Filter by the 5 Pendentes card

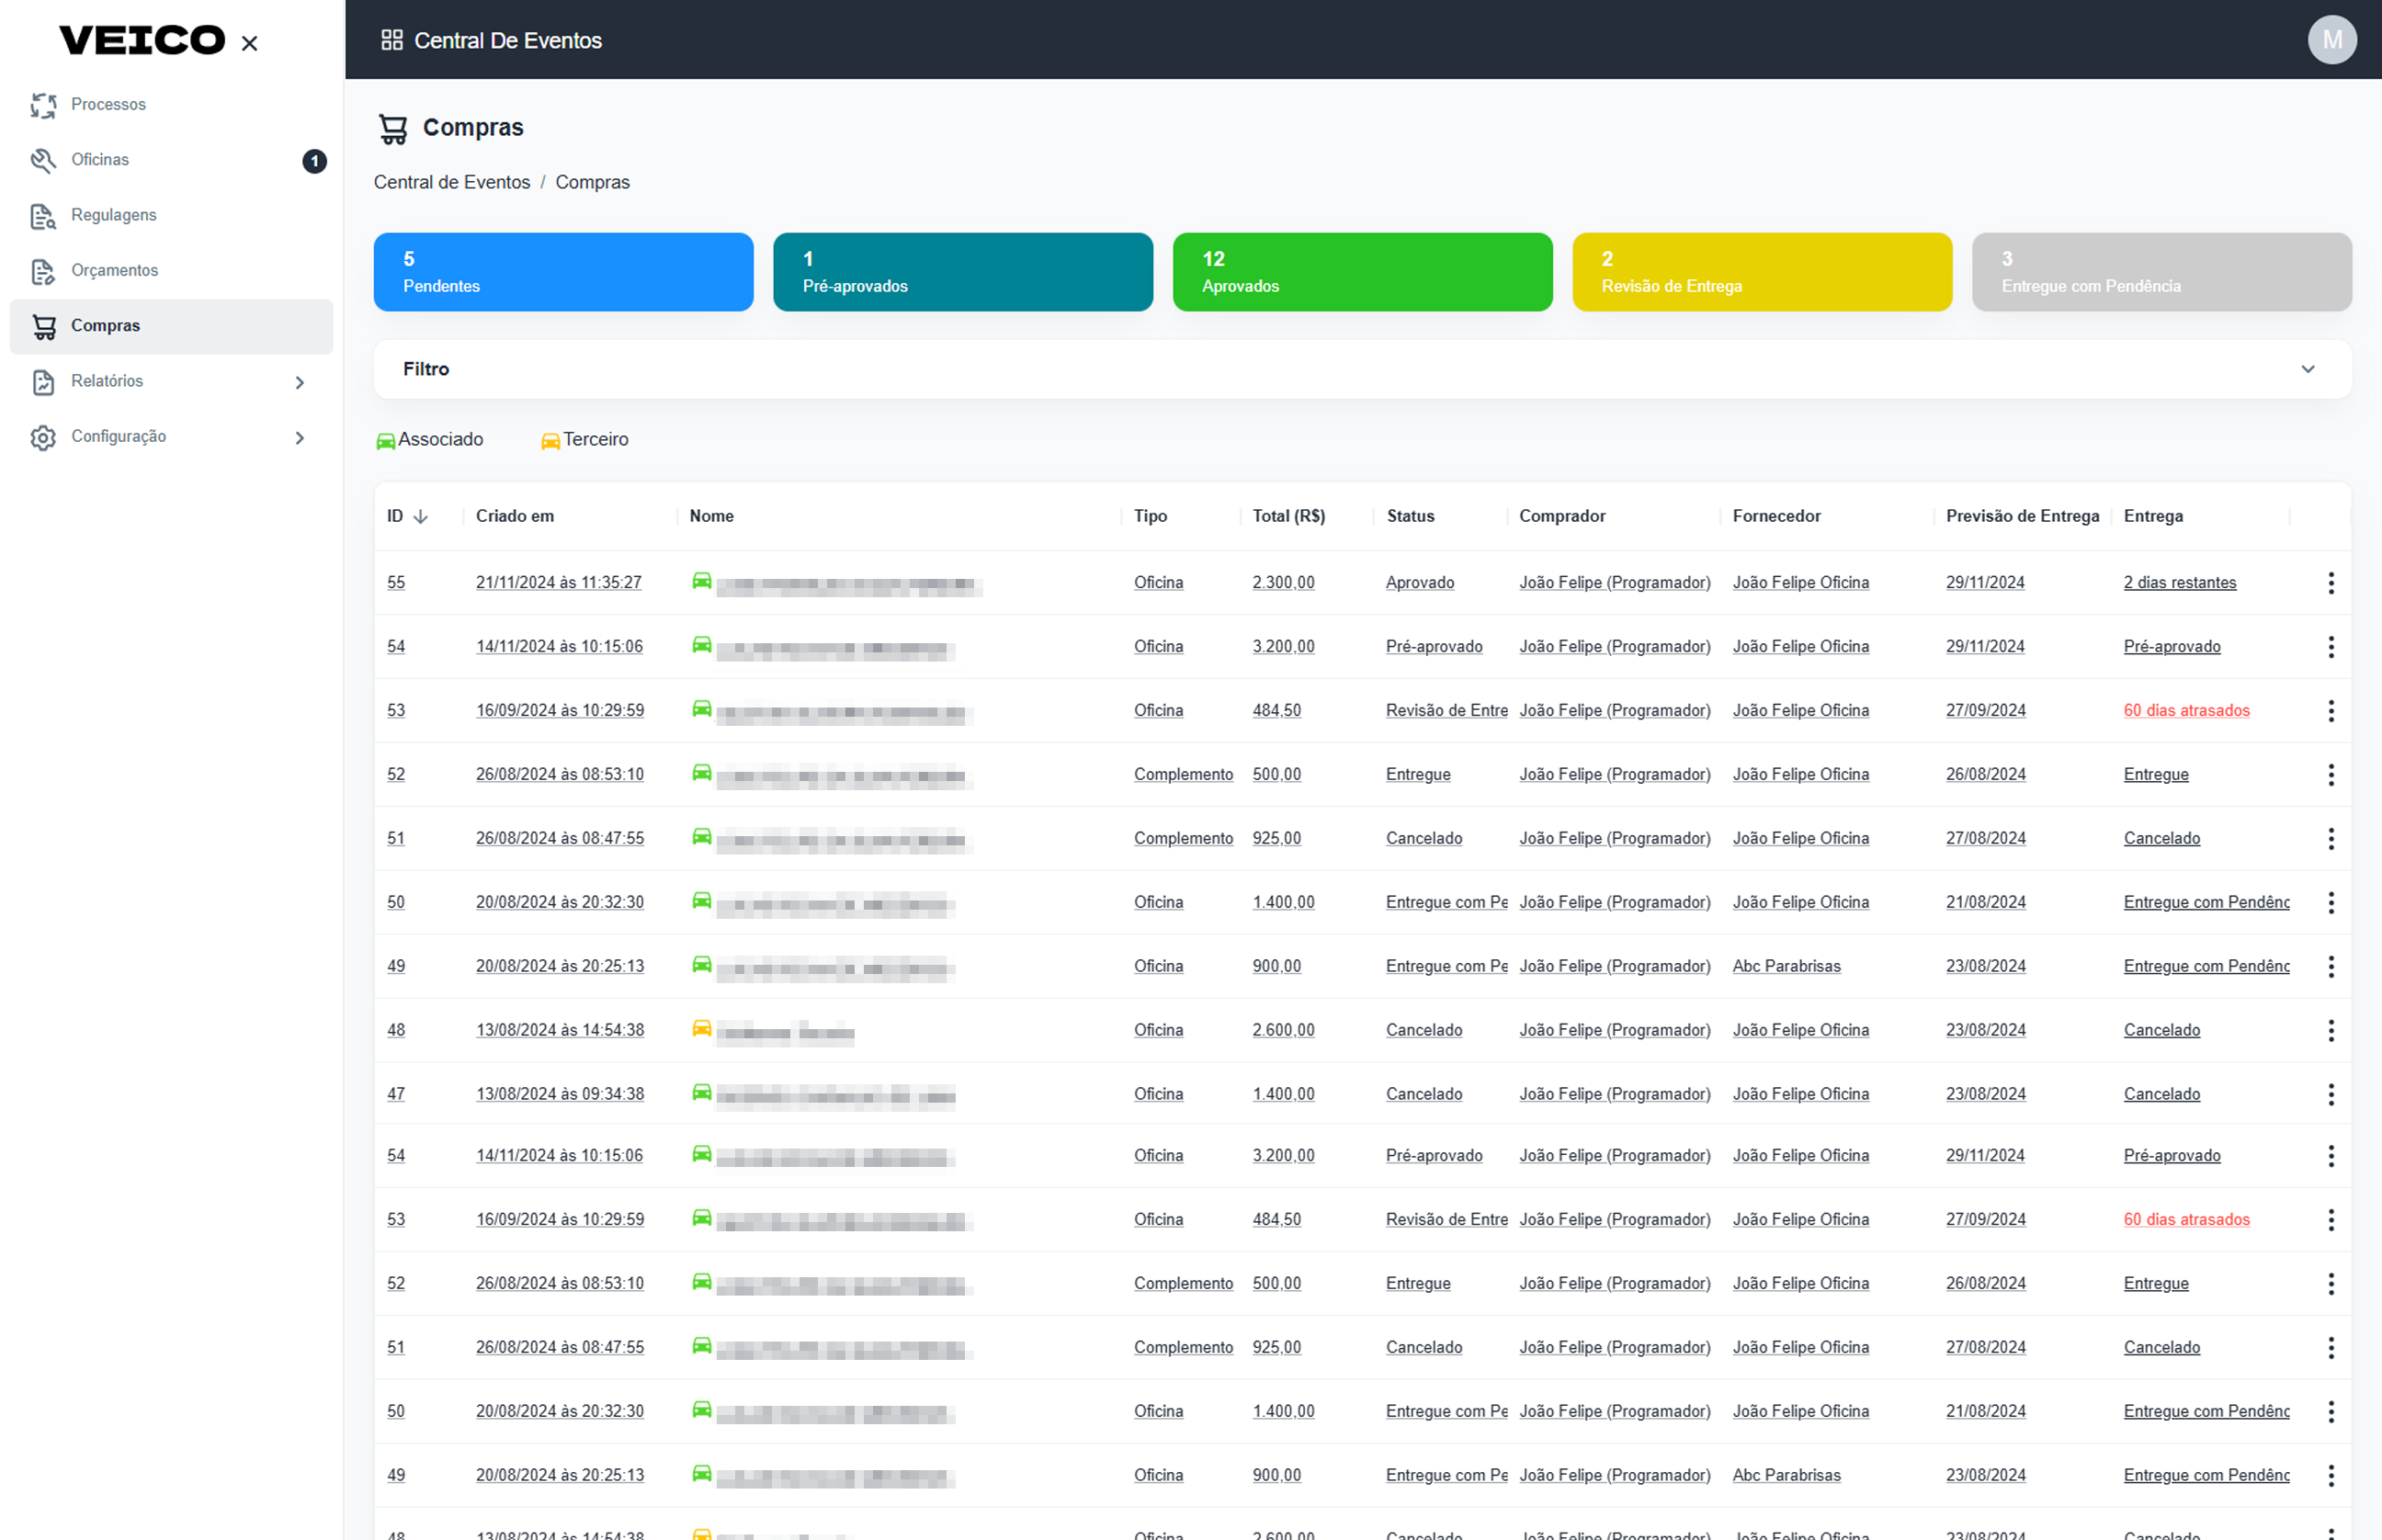click(563, 272)
